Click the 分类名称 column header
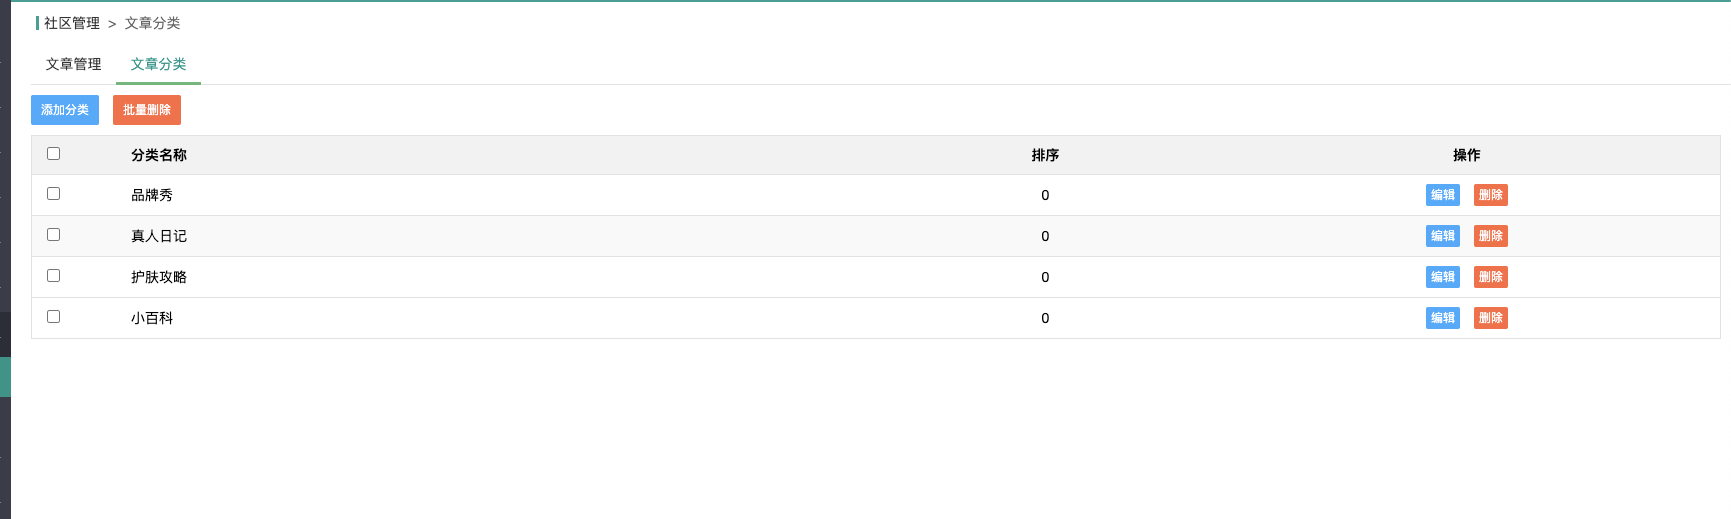The height and width of the screenshot is (519, 1731). [159, 155]
